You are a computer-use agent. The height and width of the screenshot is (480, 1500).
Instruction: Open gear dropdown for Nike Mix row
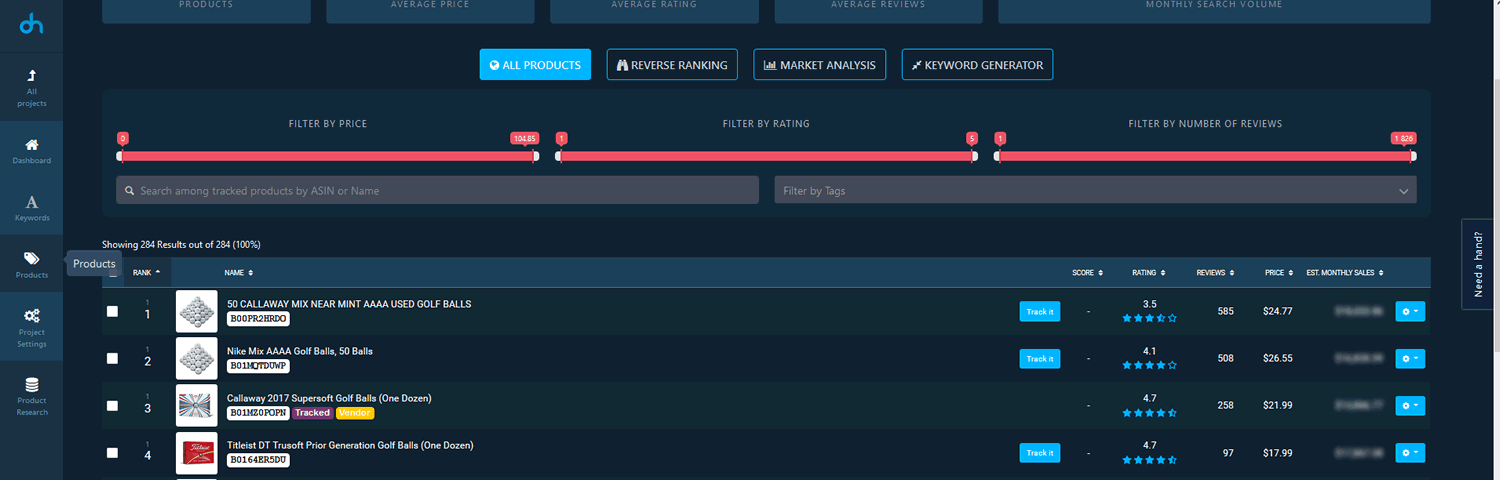coord(1410,358)
